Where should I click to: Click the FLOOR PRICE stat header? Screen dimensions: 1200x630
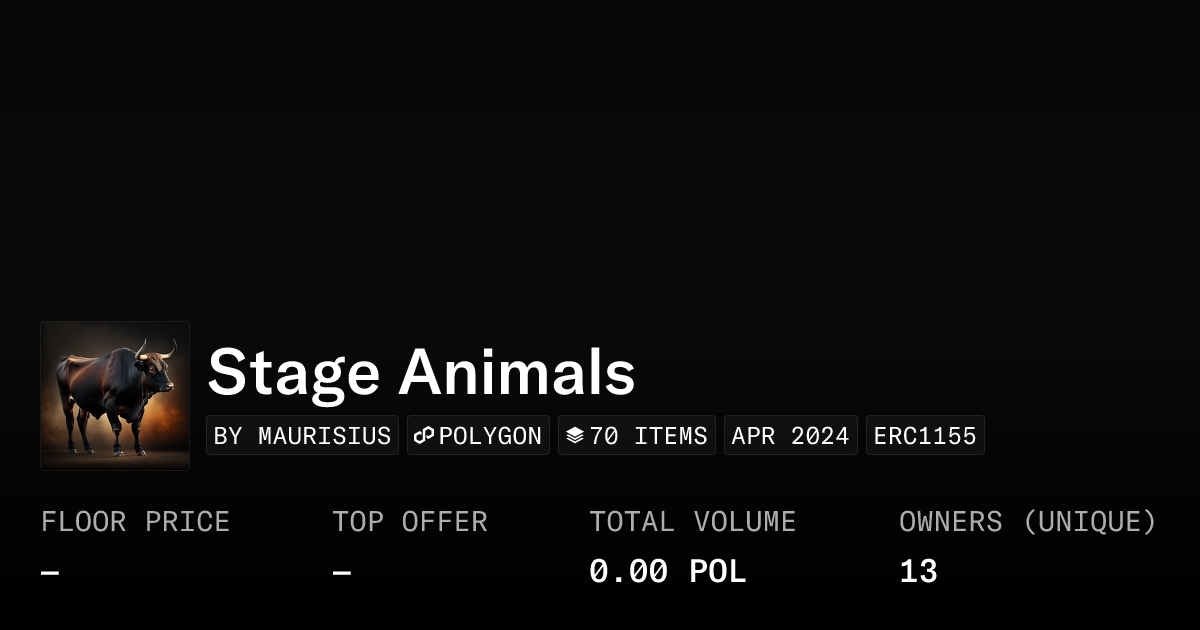135,522
